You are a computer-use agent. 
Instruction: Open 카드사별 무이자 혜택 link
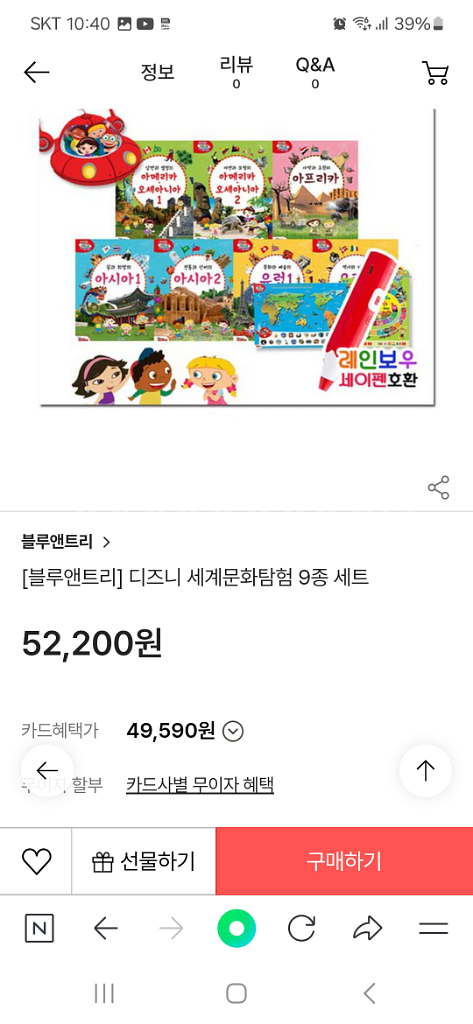click(200, 784)
